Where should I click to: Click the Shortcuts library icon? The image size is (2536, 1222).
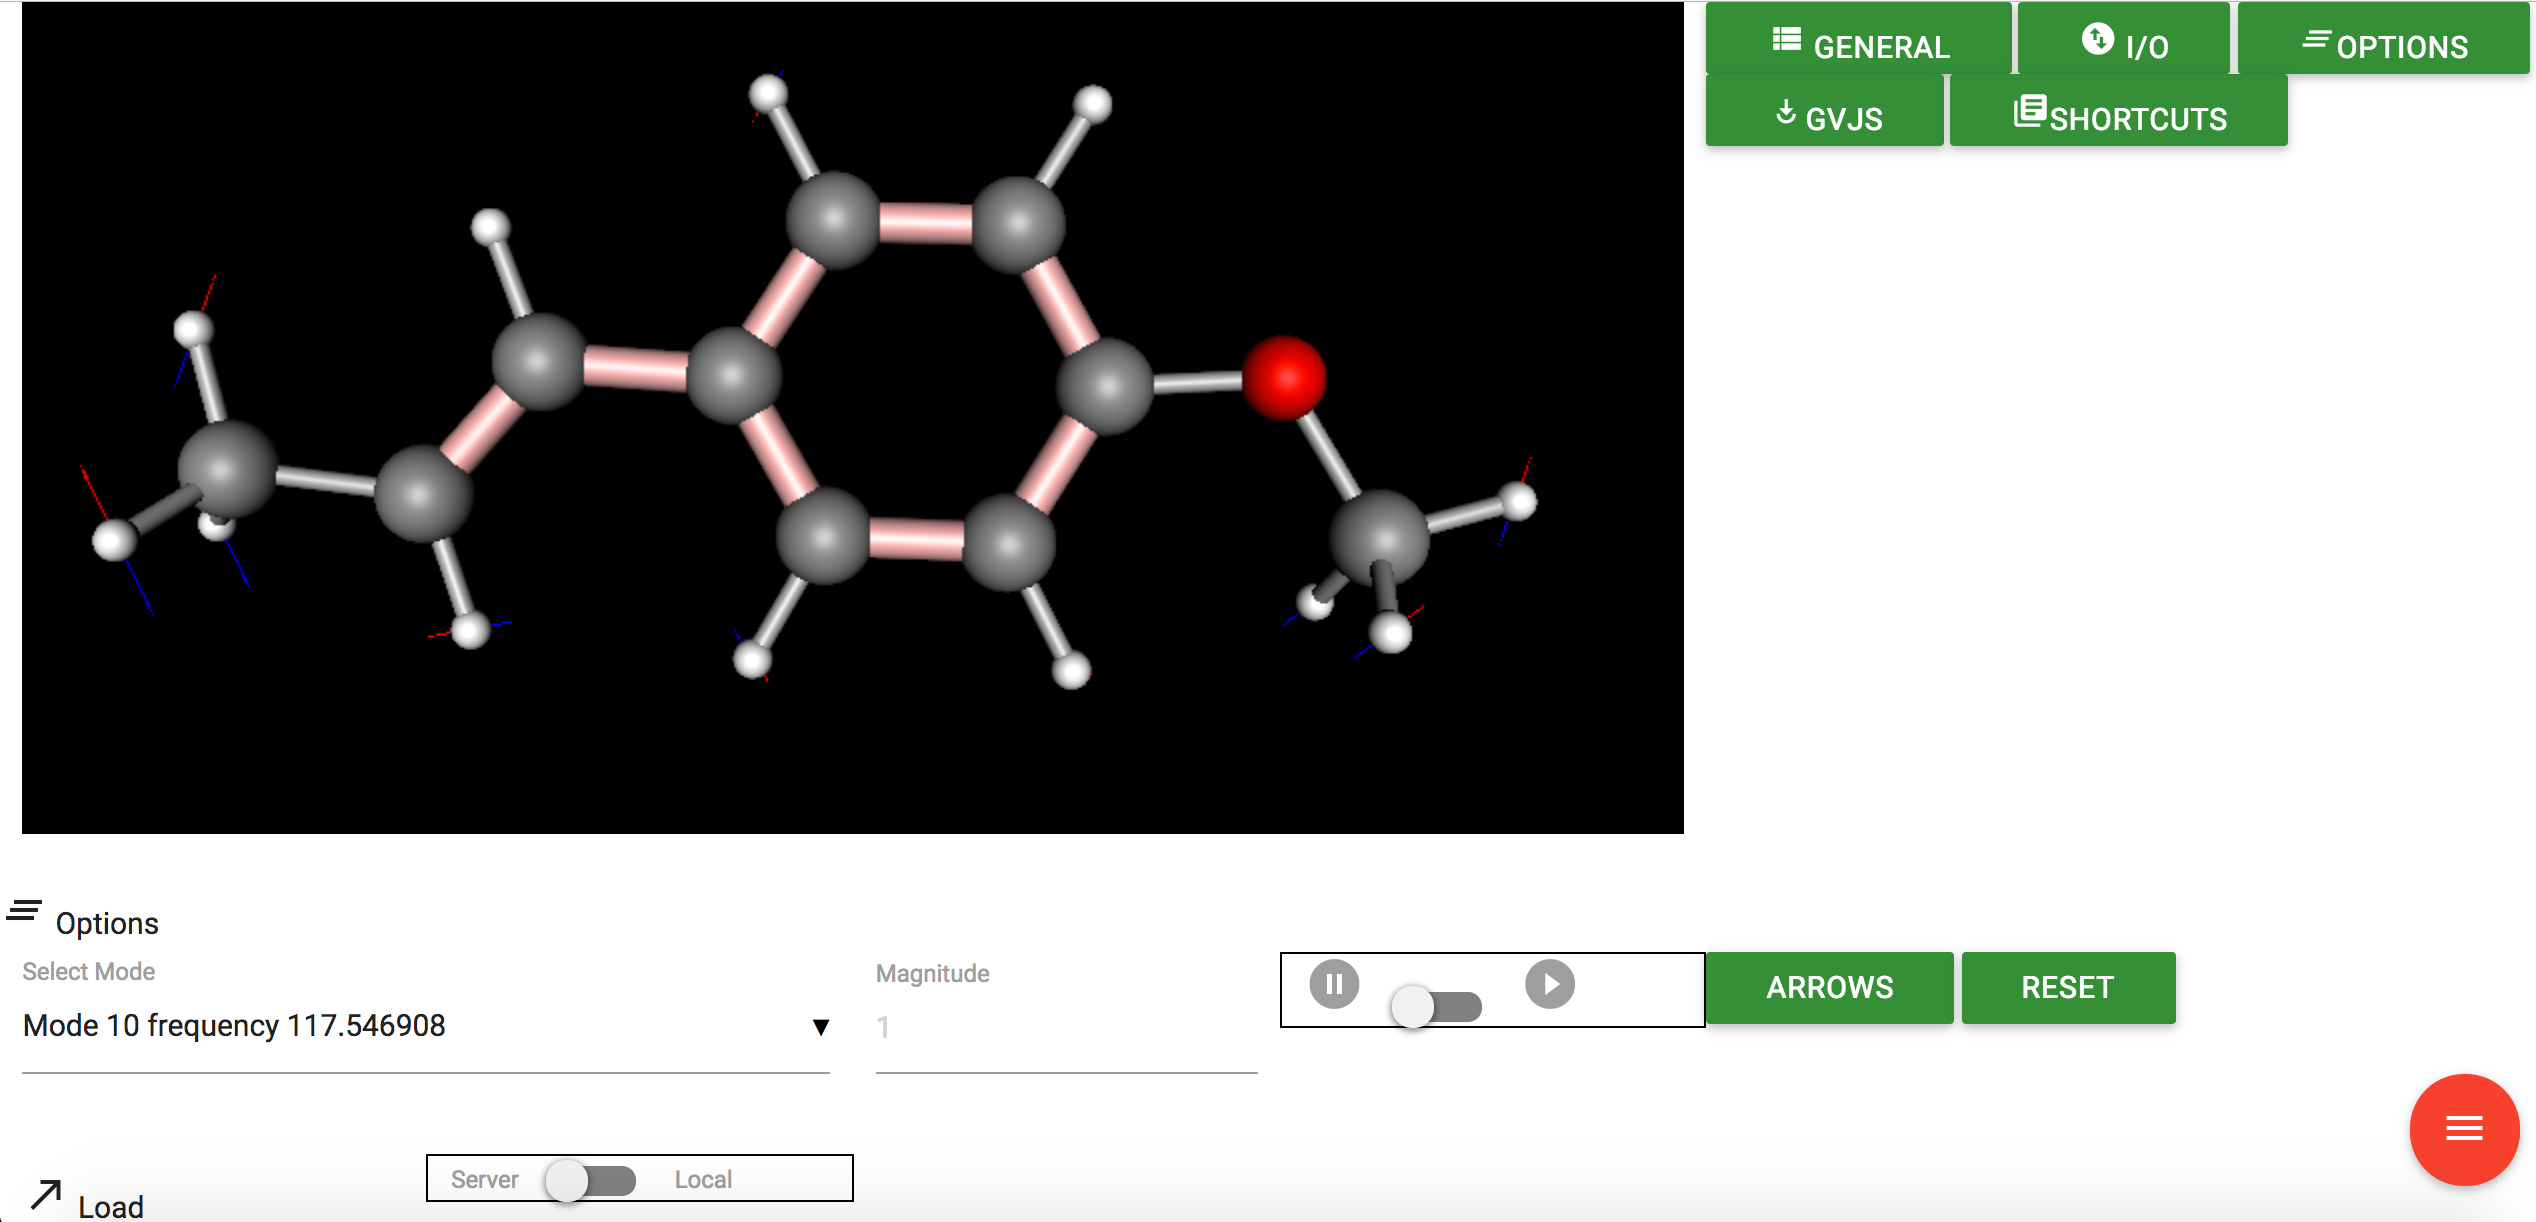[x=2029, y=111]
